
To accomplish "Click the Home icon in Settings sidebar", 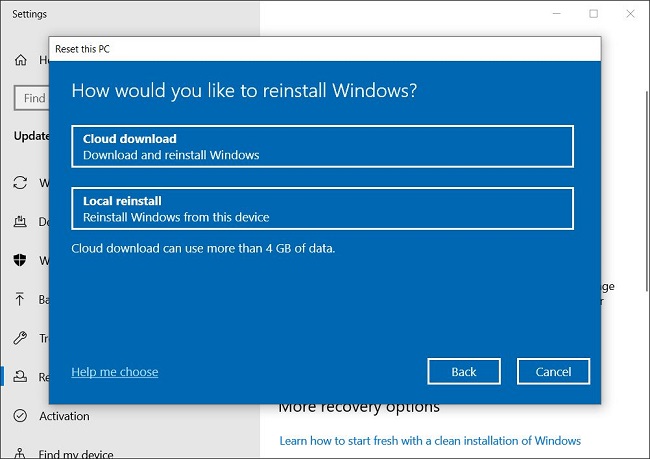I will pos(20,60).
